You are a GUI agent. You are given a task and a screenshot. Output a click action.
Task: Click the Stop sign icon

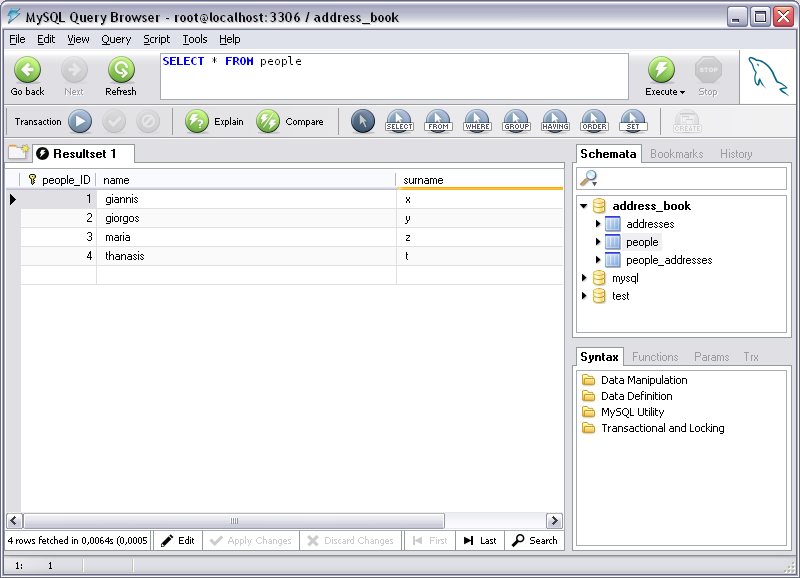[708, 70]
